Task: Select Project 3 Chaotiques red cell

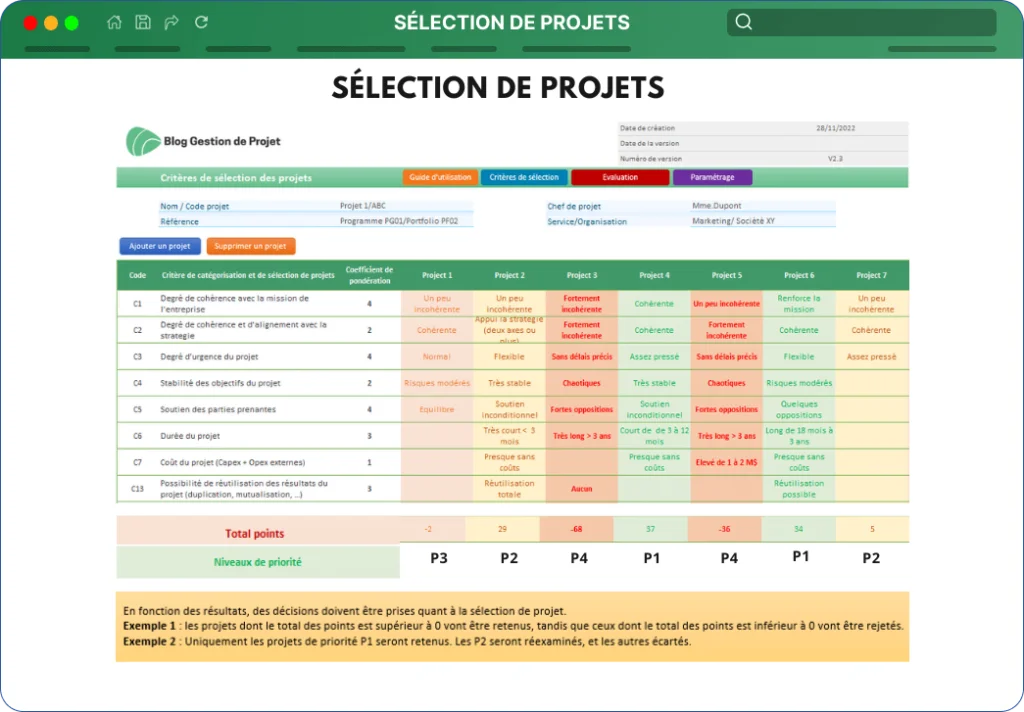Action: (x=581, y=383)
